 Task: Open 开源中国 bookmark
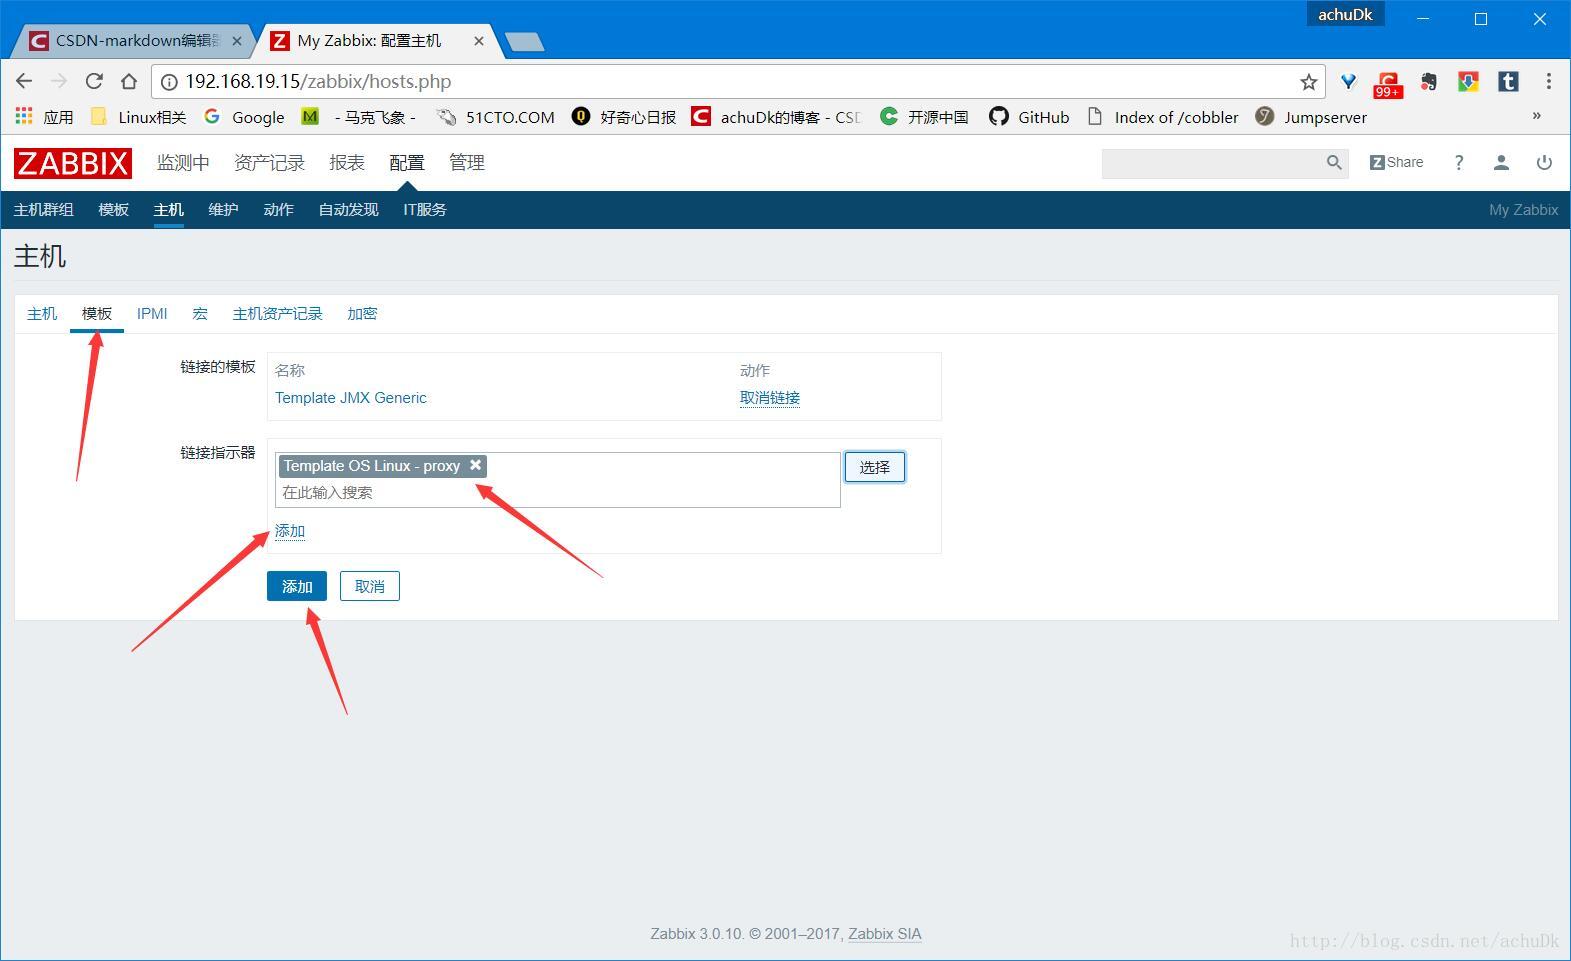(x=924, y=117)
